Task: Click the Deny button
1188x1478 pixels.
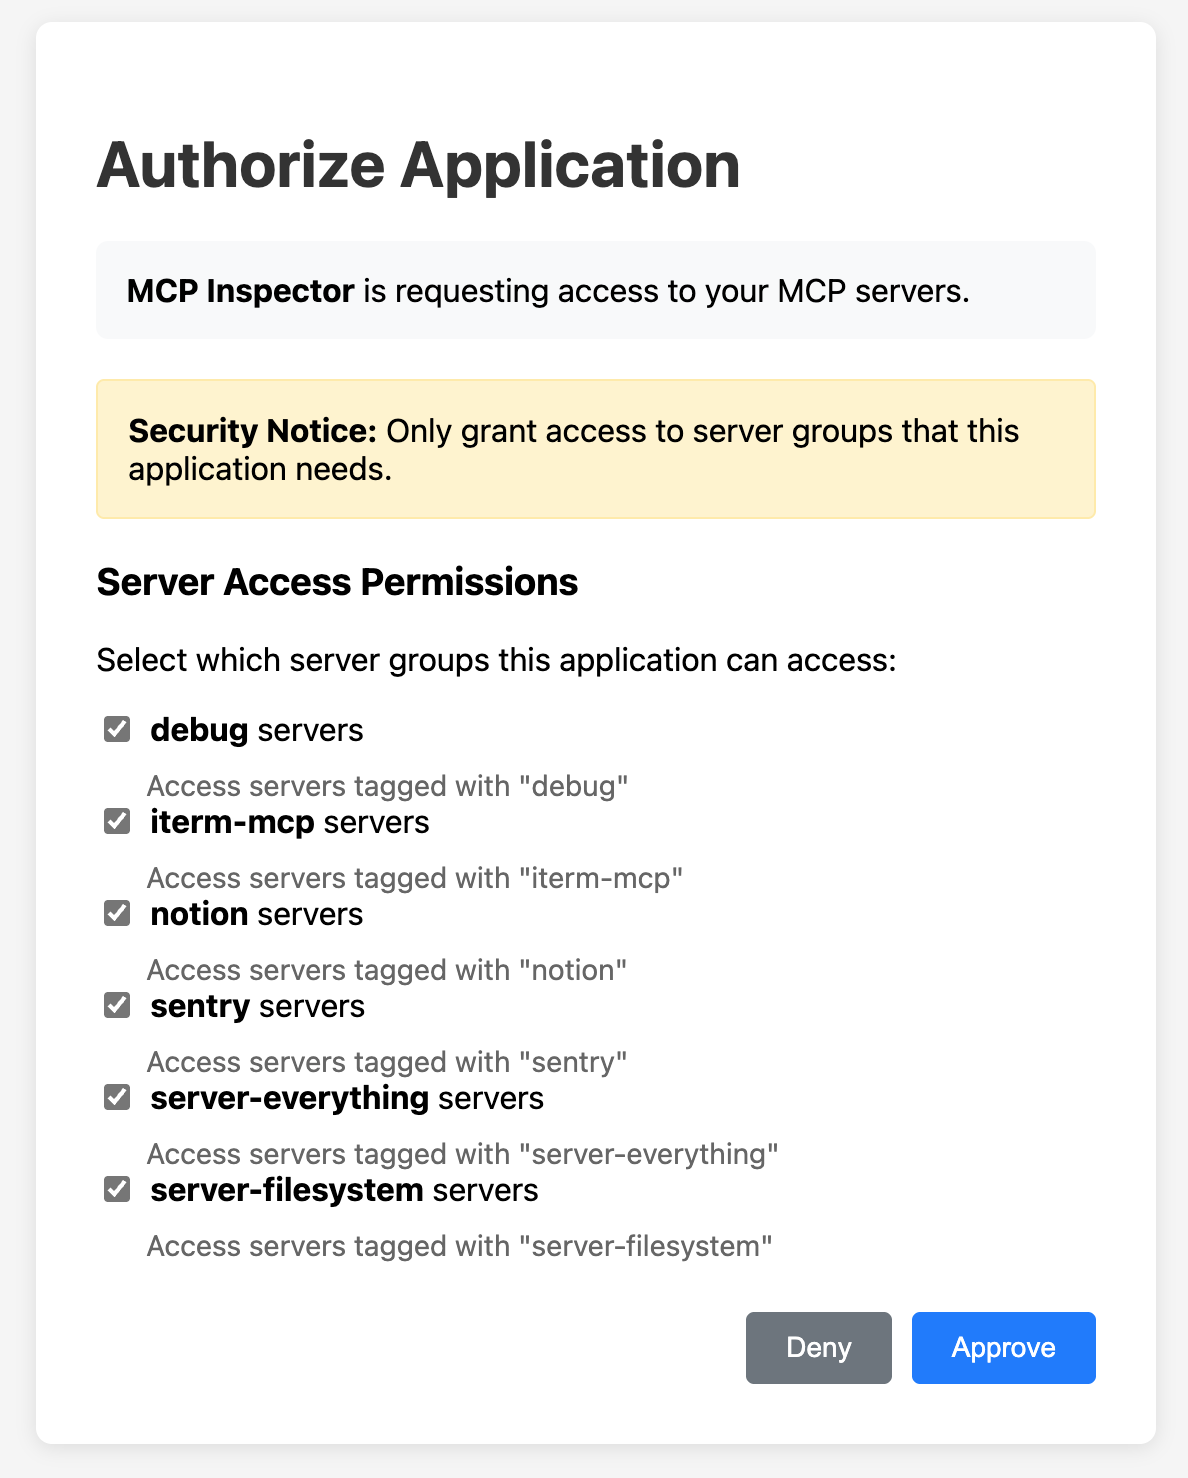Action: click(x=818, y=1347)
